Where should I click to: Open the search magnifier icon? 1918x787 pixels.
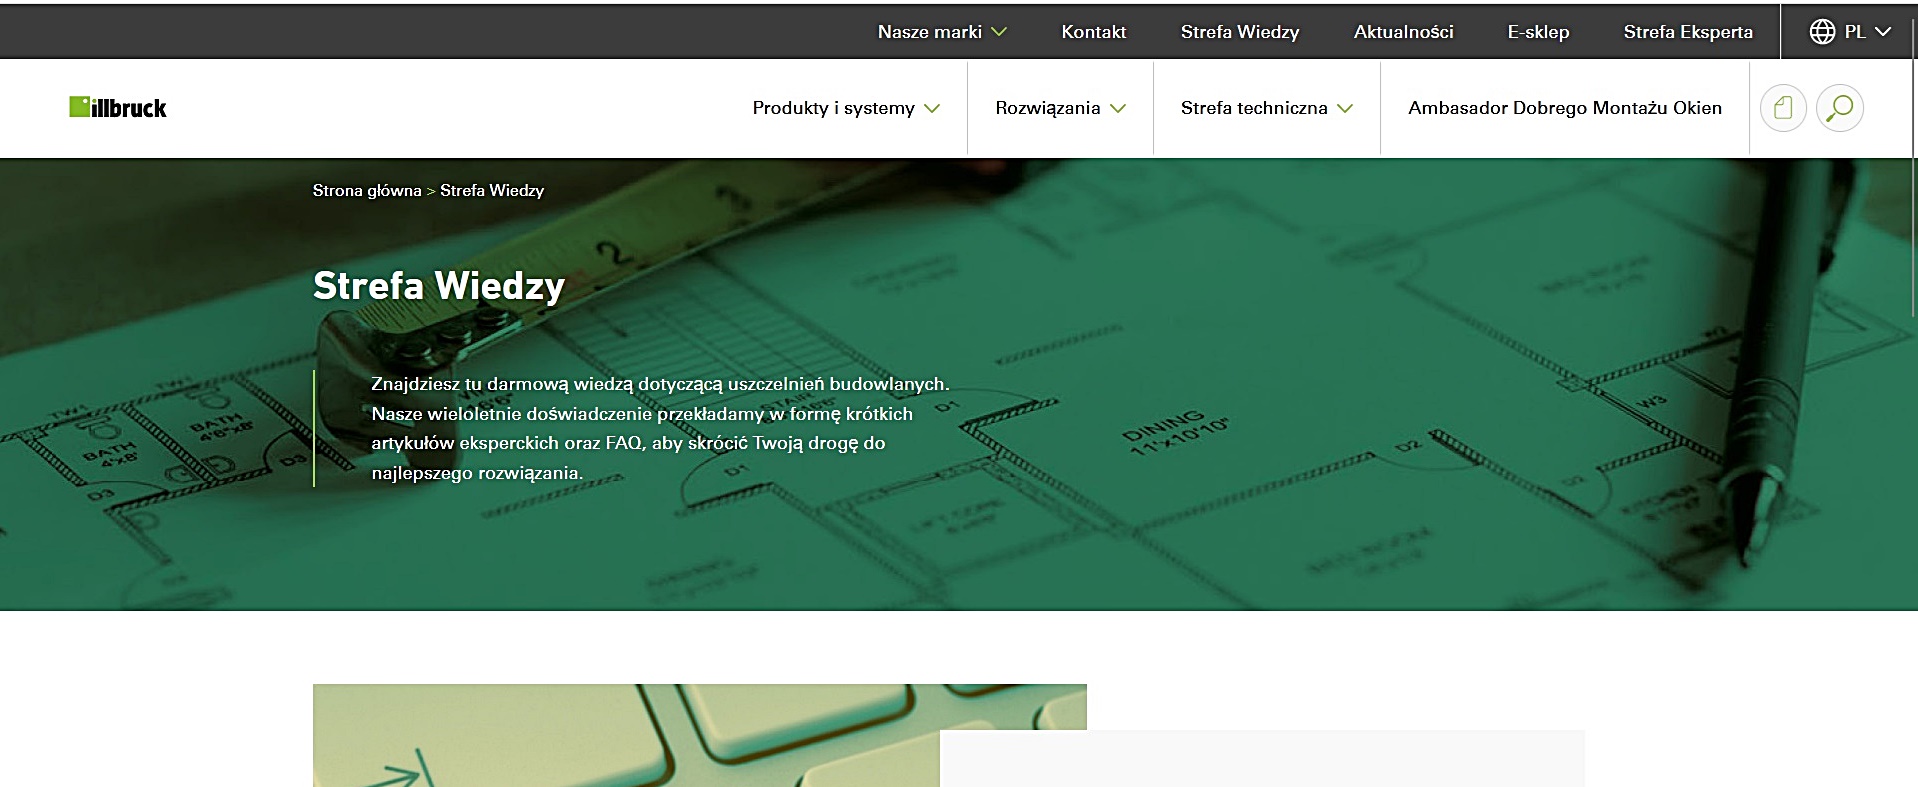click(x=1839, y=108)
